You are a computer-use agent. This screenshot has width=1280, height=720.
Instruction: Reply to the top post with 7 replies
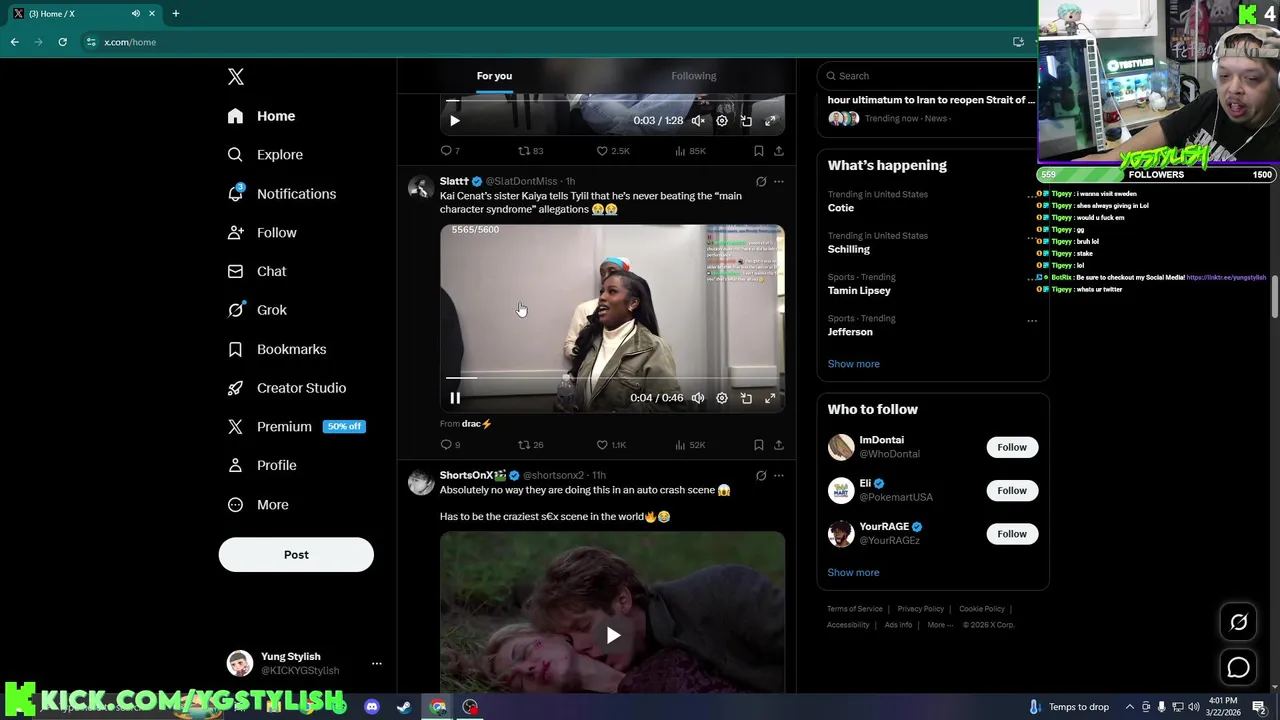click(450, 151)
